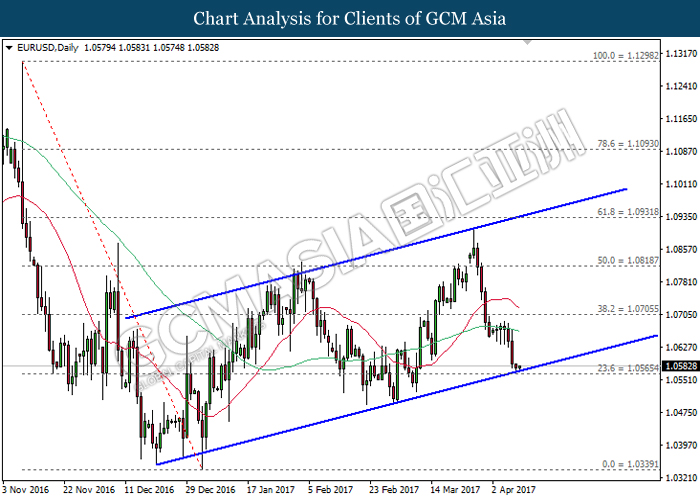
Task: Click the 29 Dec 2016 date label
Action: 210,490
